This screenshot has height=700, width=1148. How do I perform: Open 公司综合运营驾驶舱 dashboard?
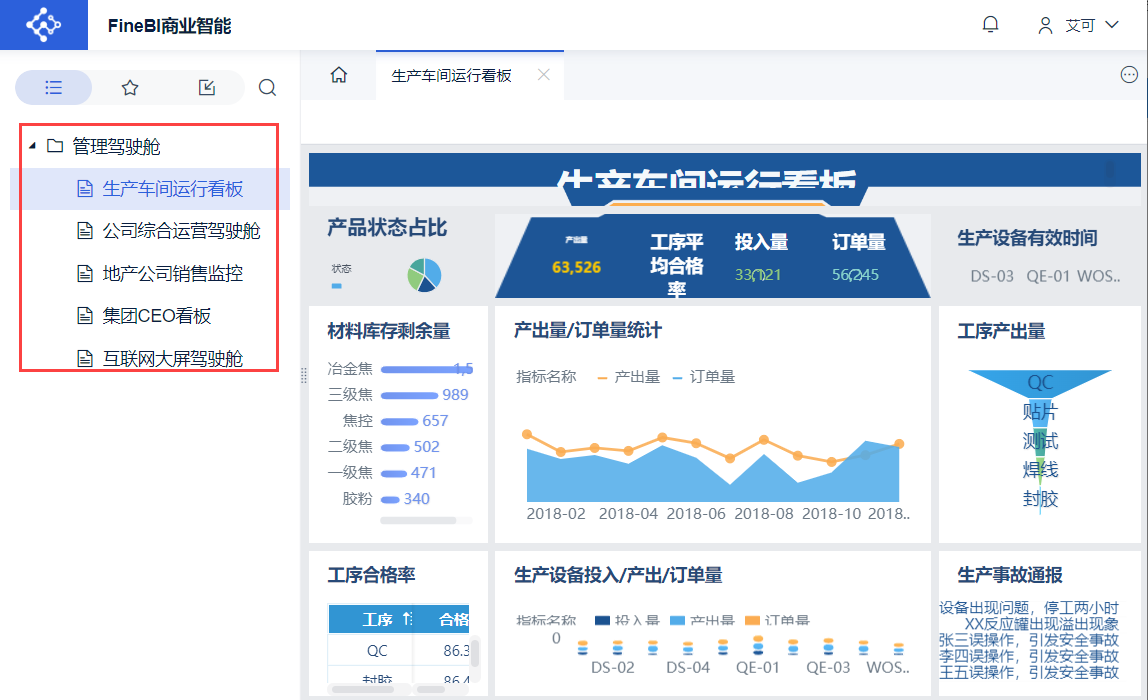pyautogui.click(x=181, y=231)
